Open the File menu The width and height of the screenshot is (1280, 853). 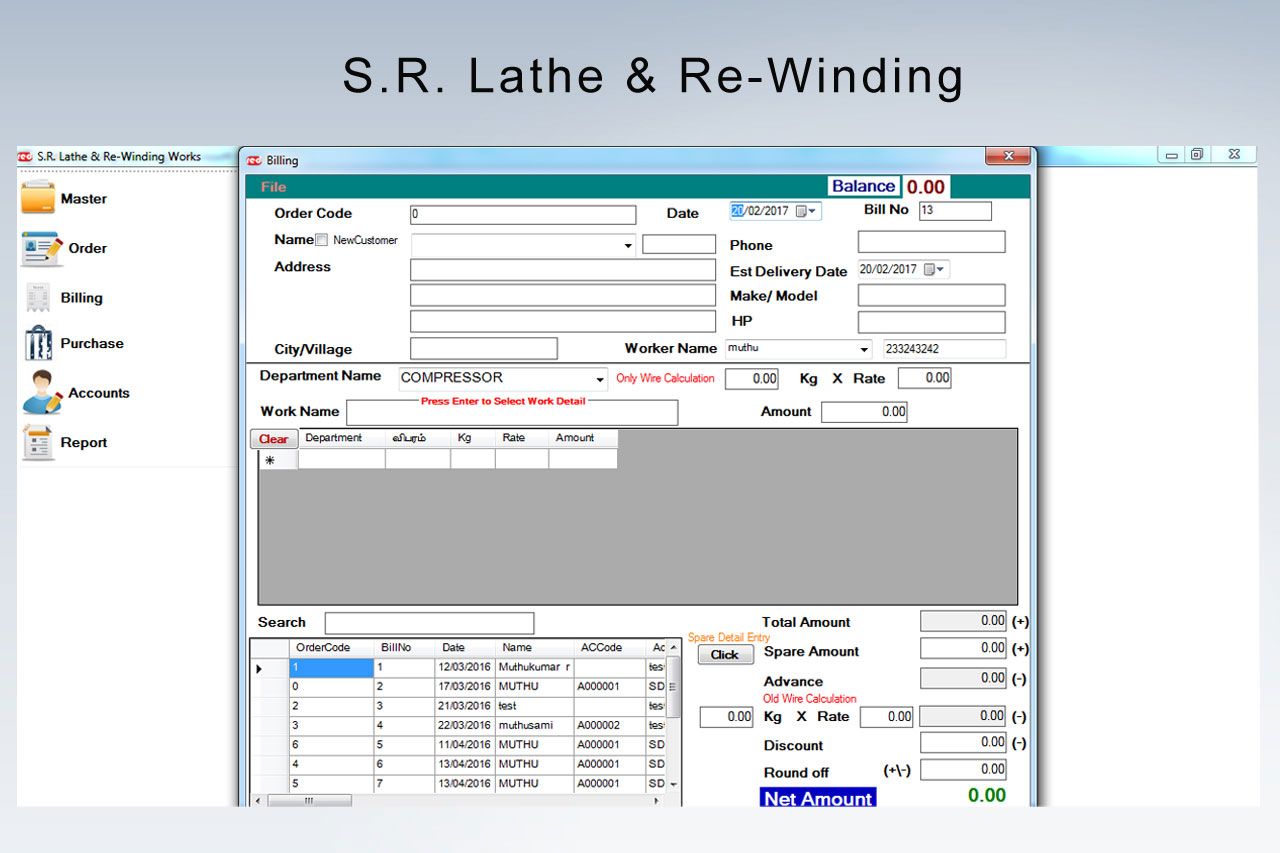click(273, 187)
